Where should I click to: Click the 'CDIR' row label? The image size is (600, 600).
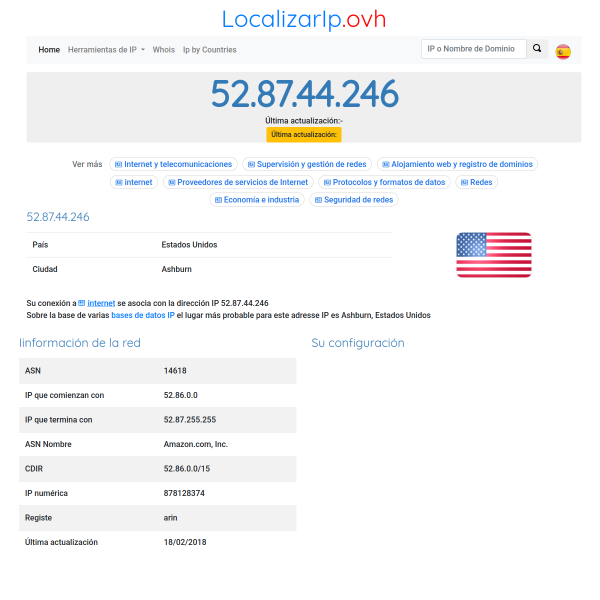tap(34, 469)
